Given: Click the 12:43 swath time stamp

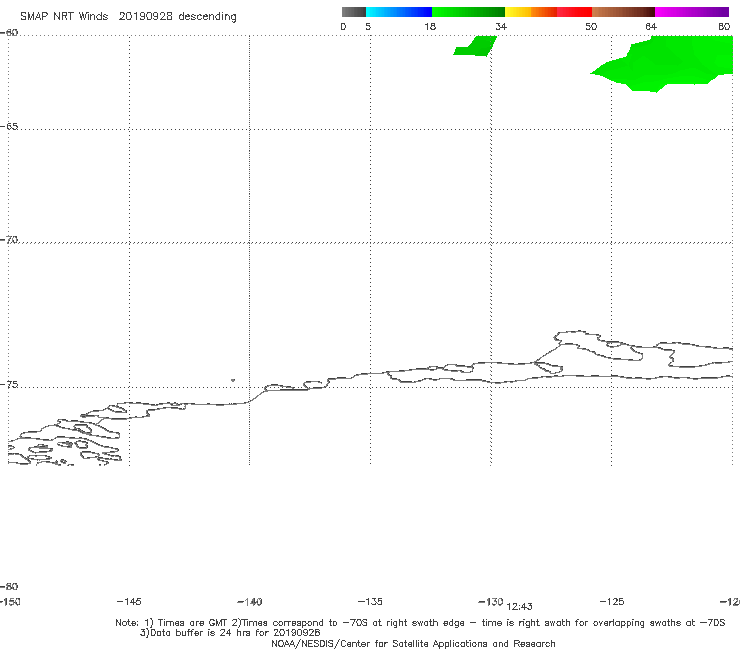Looking at the screenshot, I should click(519, 607).
